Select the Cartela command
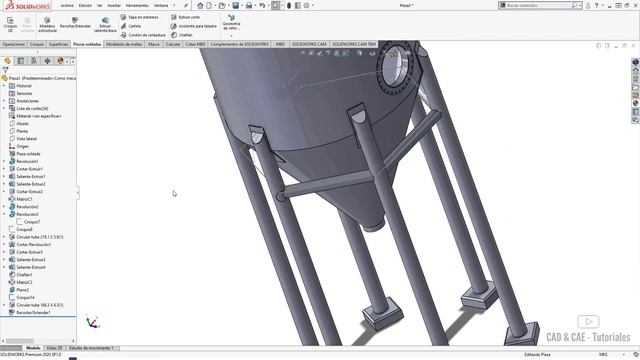The image size is (640, 360). point(131,26)
